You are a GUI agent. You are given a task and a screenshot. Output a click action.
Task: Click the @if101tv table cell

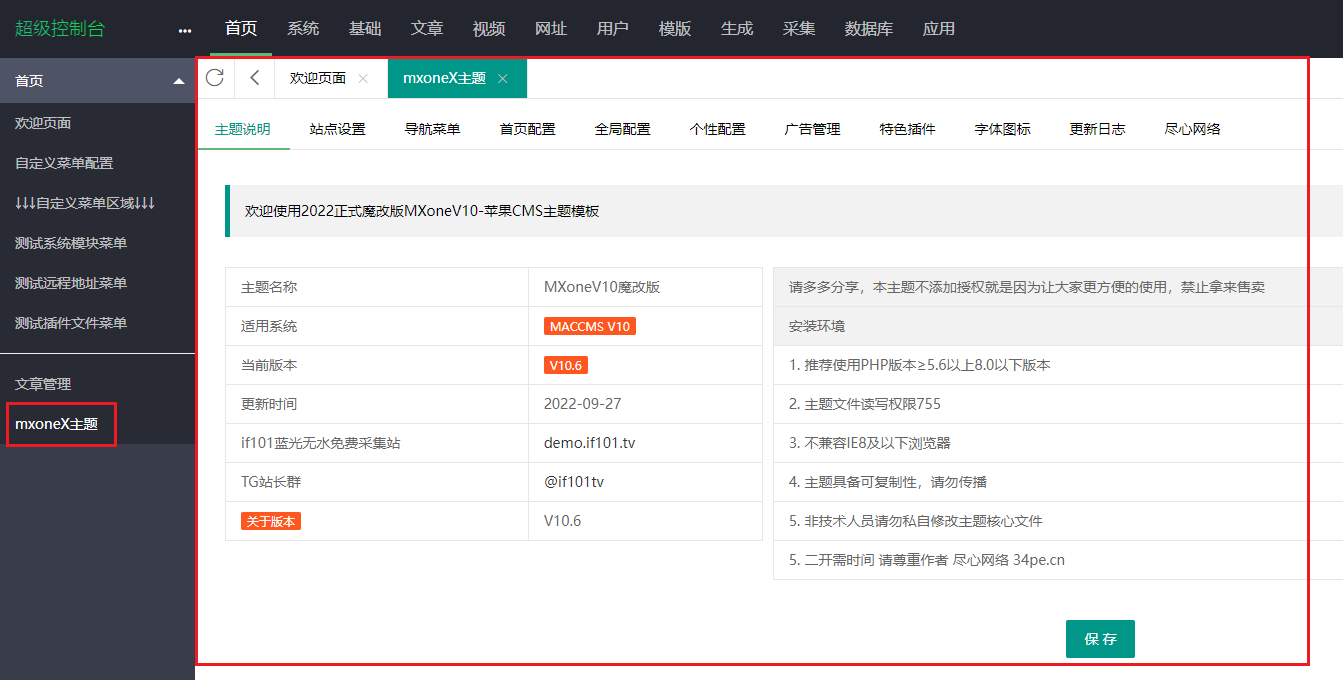point(646,482)
